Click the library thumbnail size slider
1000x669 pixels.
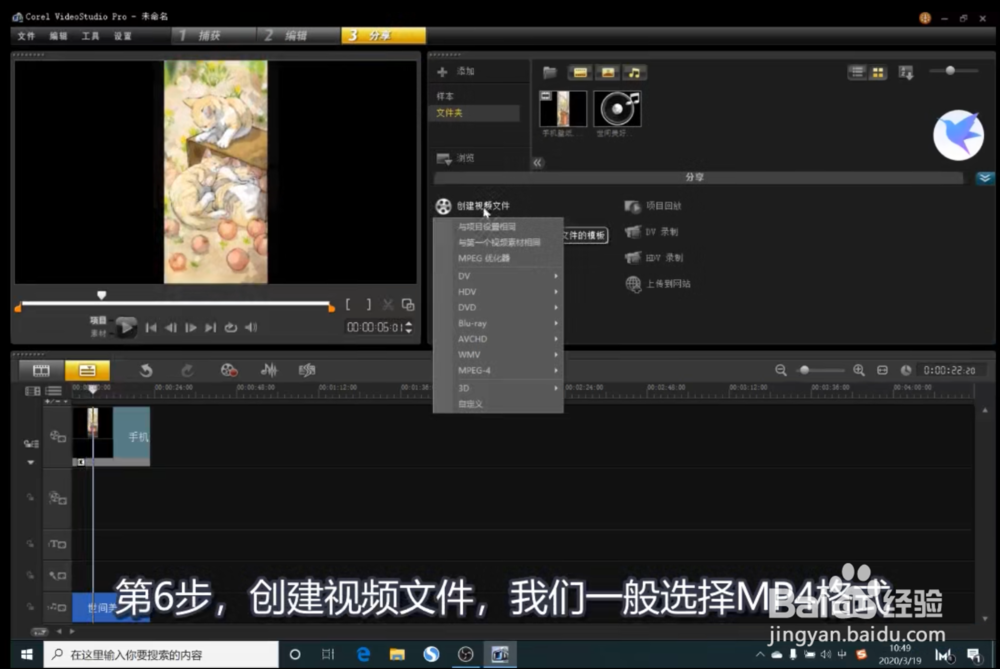pos(950,71)
